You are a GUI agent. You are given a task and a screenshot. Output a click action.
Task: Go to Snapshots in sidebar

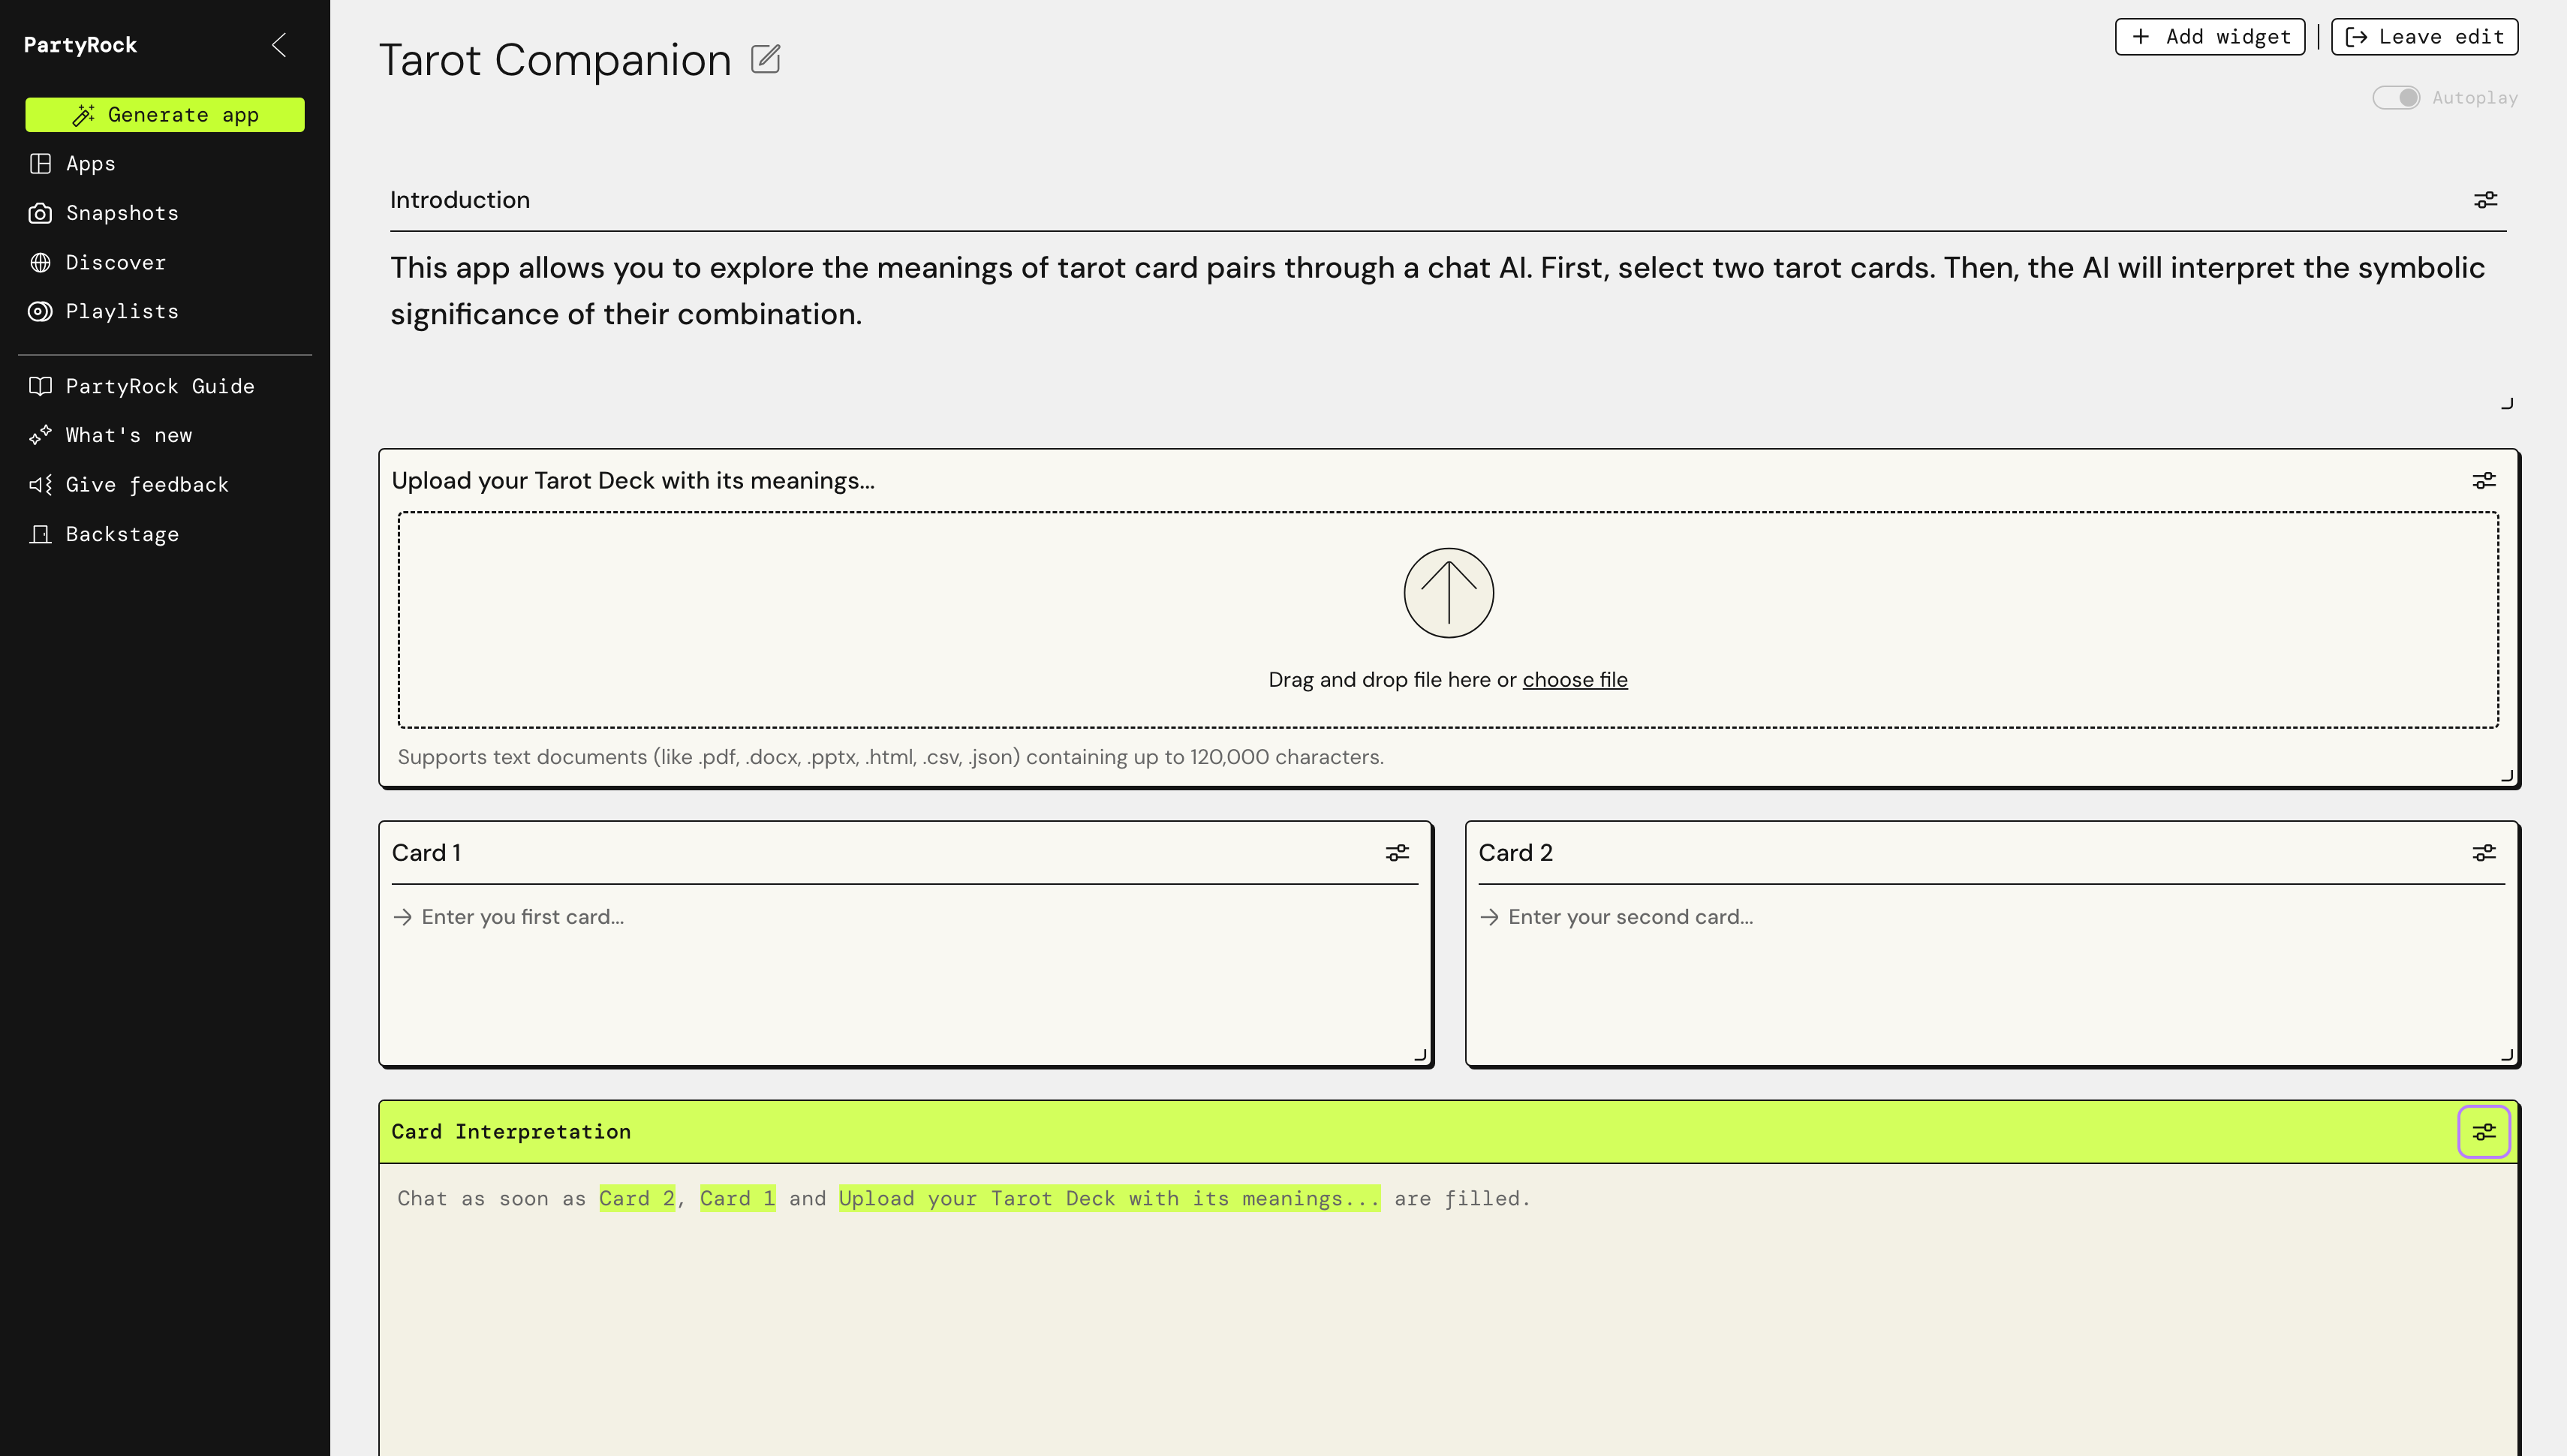121,213
